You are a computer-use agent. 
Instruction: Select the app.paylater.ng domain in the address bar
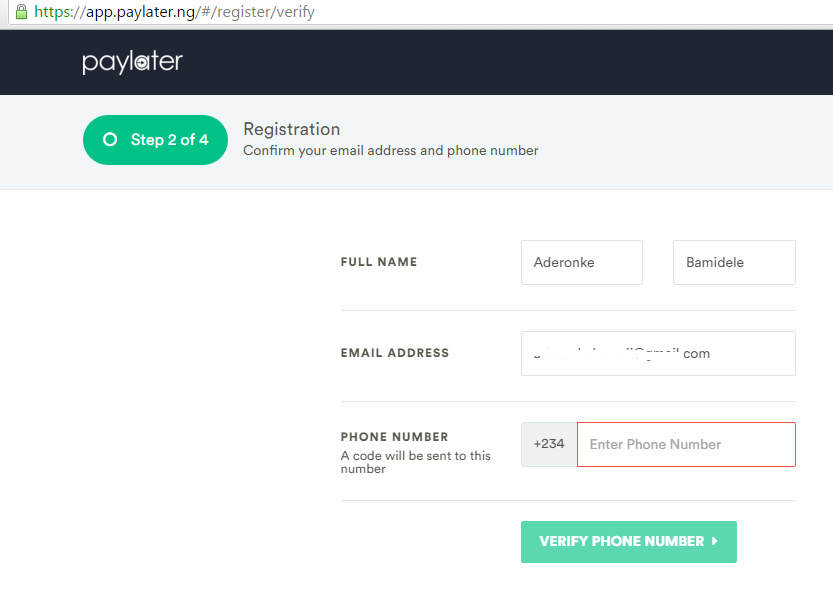tap(140, 12)
